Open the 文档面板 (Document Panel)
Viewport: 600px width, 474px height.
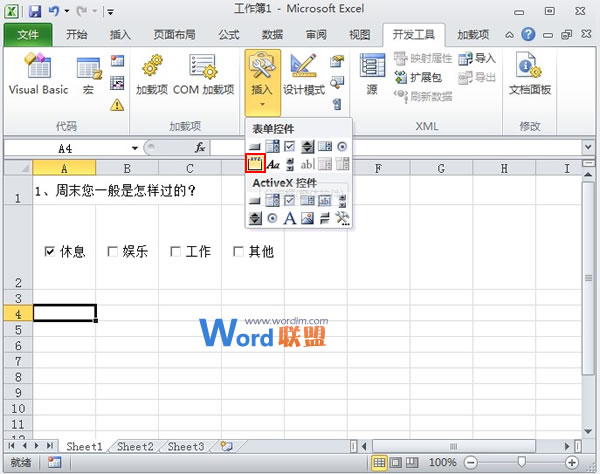coord(530,76)
